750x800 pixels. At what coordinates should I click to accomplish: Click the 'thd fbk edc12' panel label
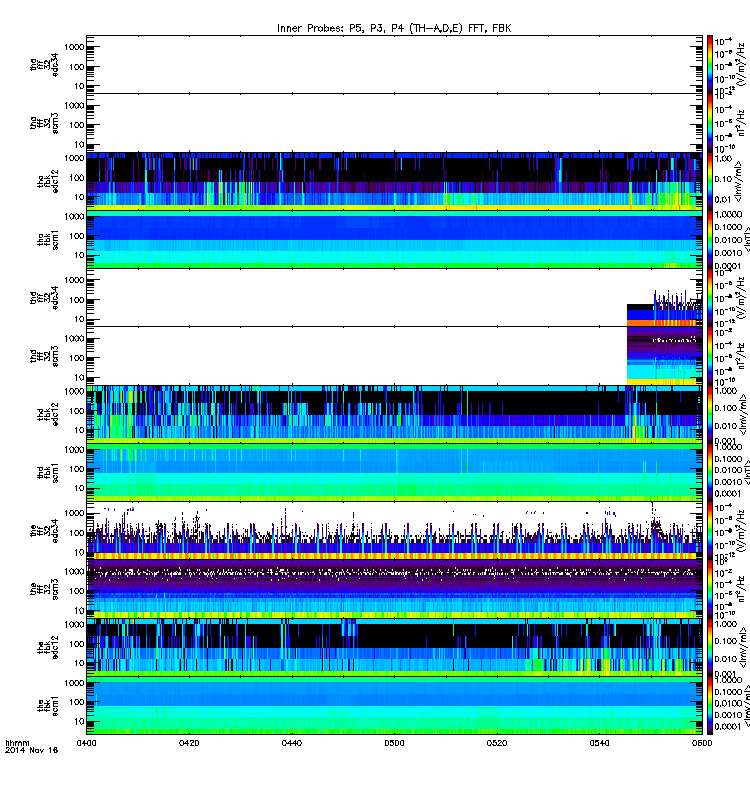(48, 414)
